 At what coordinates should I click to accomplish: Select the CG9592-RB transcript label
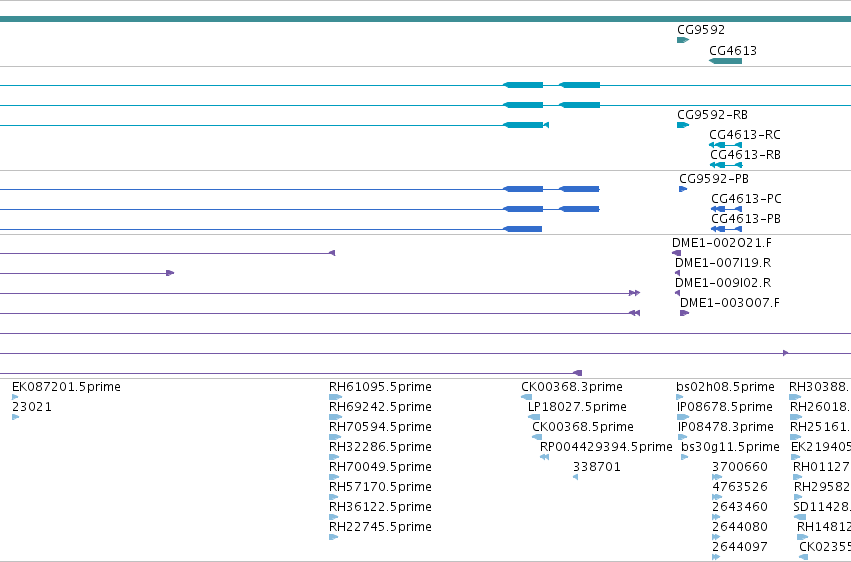[x=712, y=114]
